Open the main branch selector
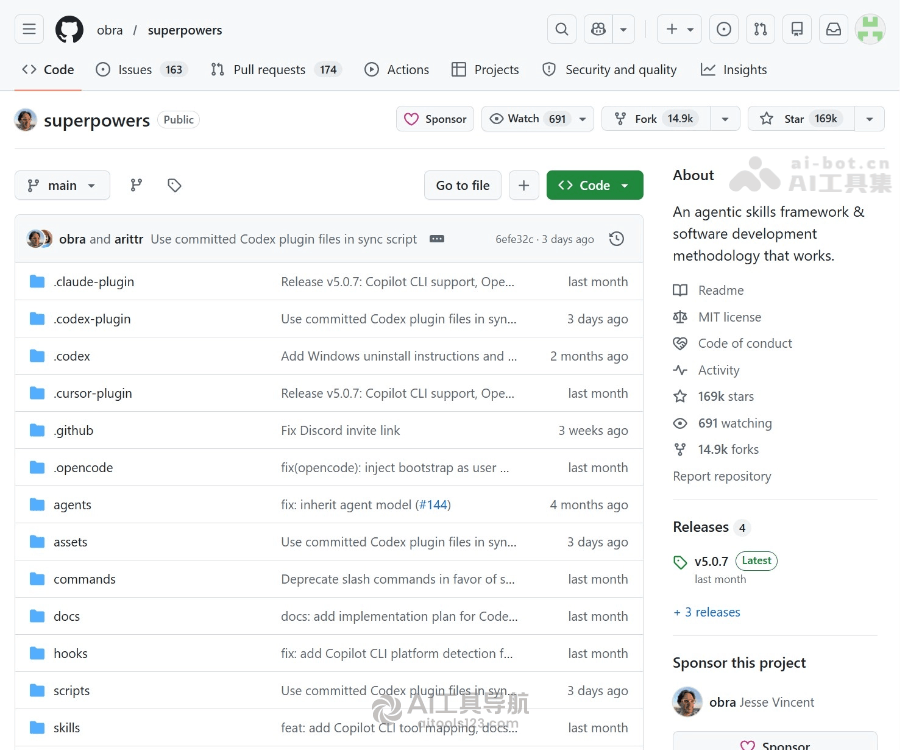The height and width of the screenshot is (750, 900). 62,185
